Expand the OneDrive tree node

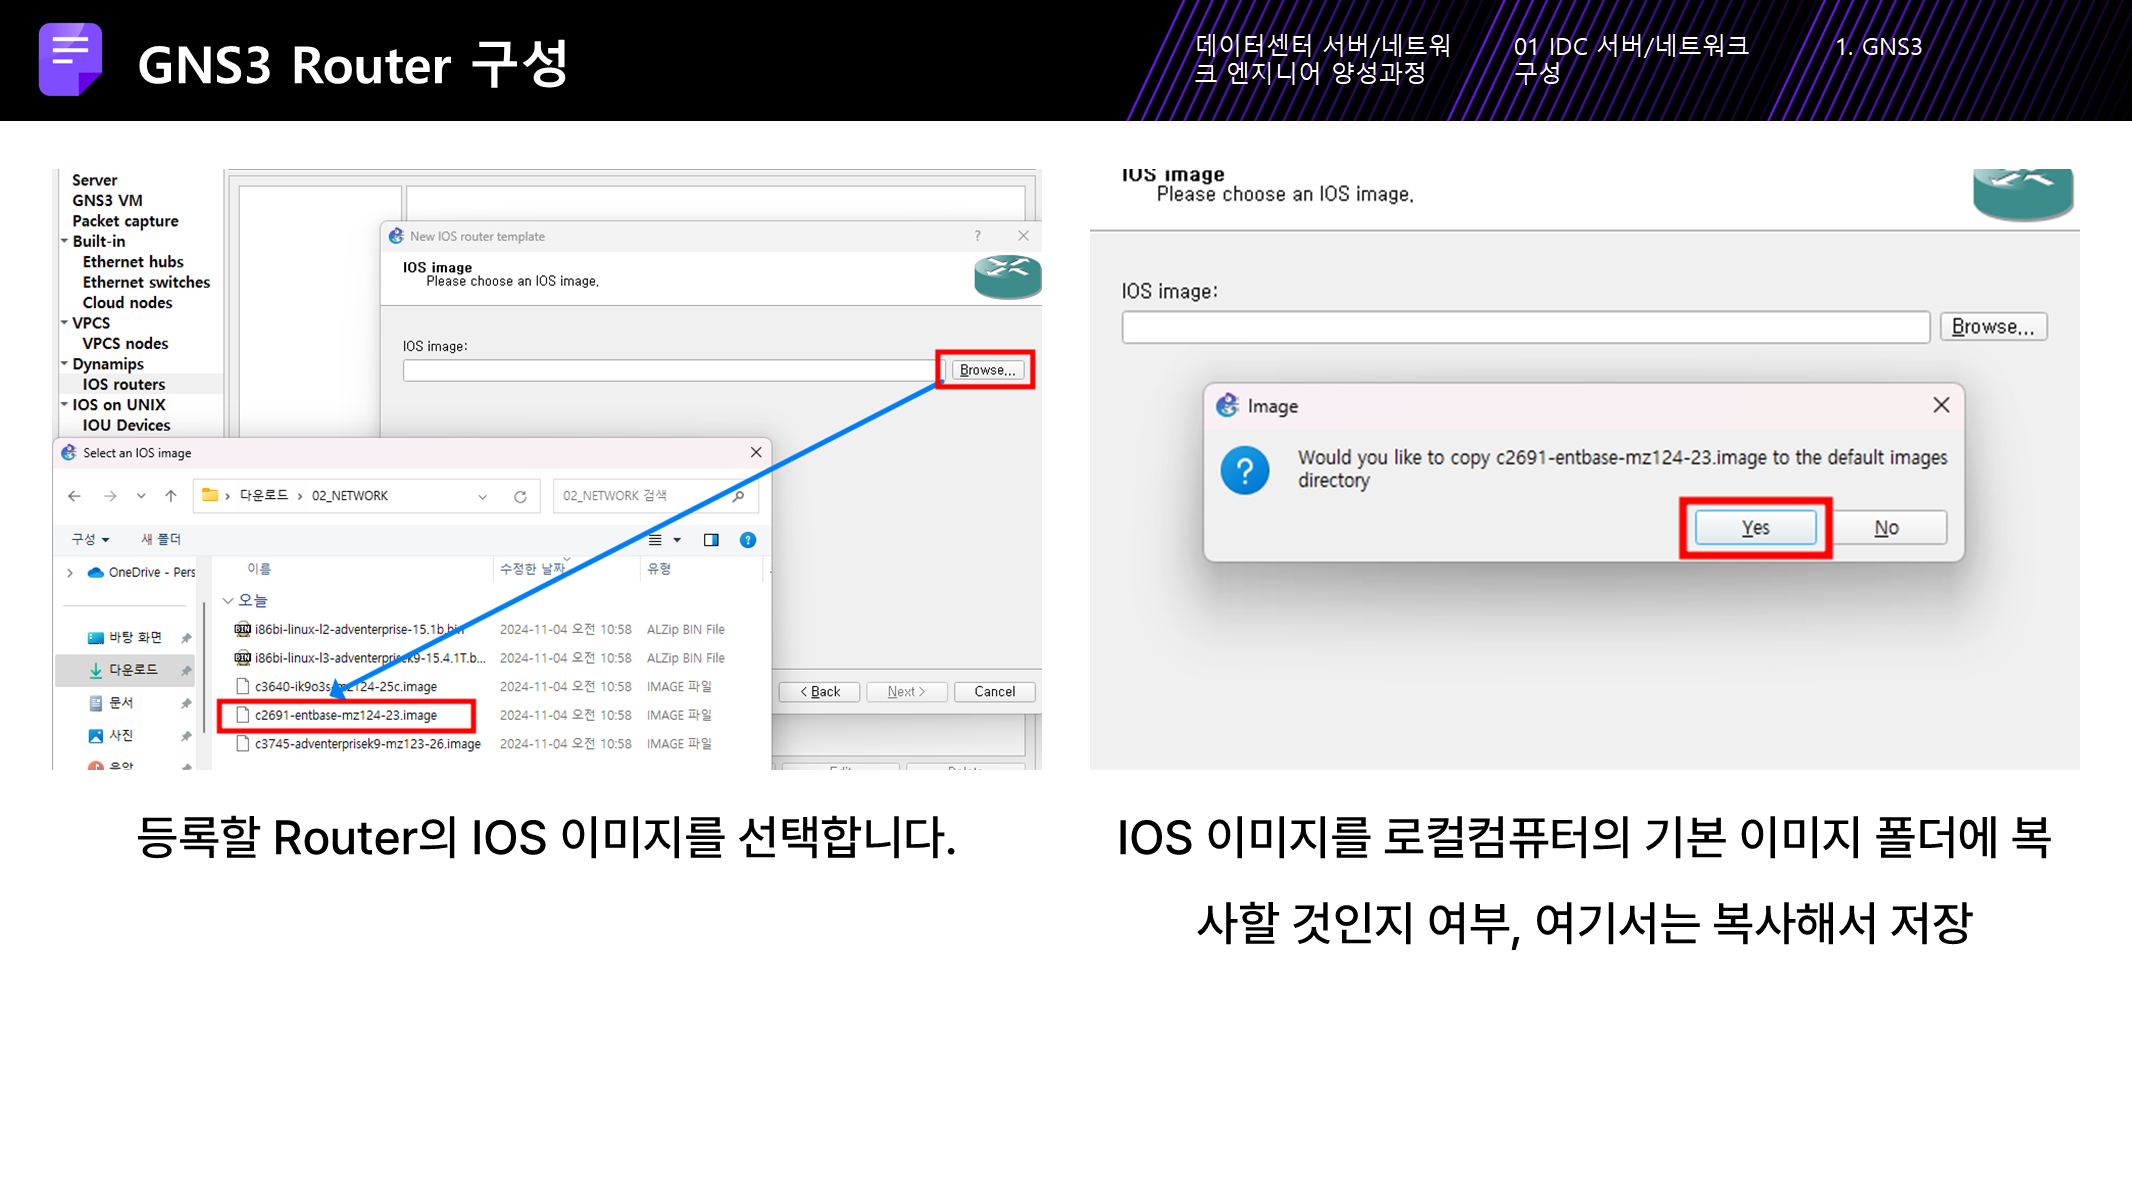coord(69,573)
